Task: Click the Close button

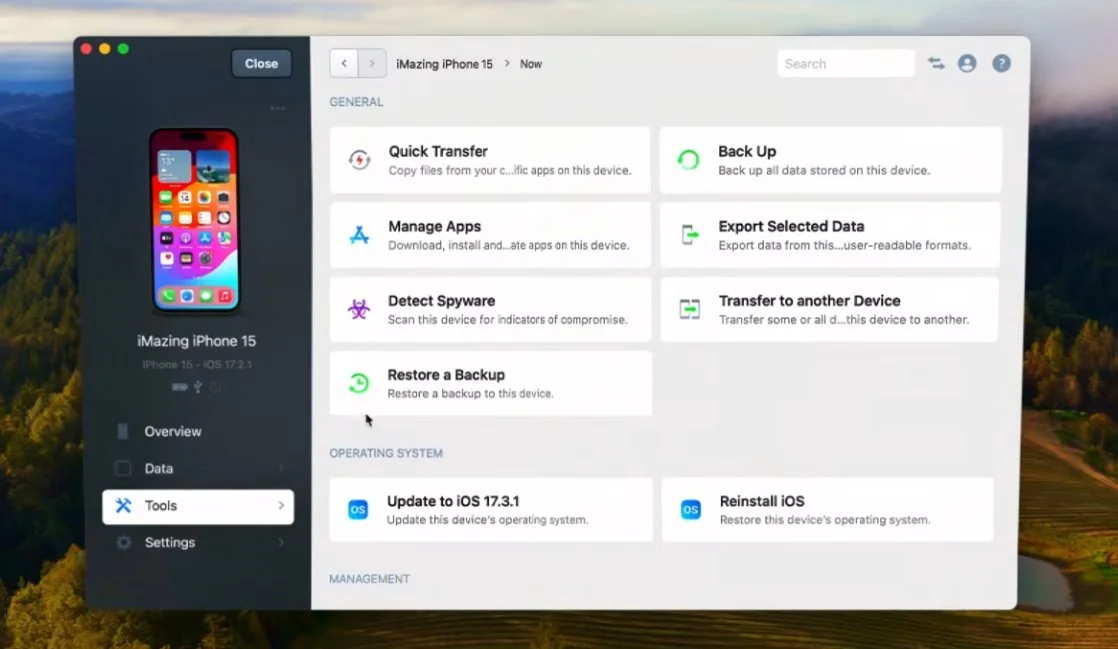Action: pyautogui.click(x=261, y=63)
